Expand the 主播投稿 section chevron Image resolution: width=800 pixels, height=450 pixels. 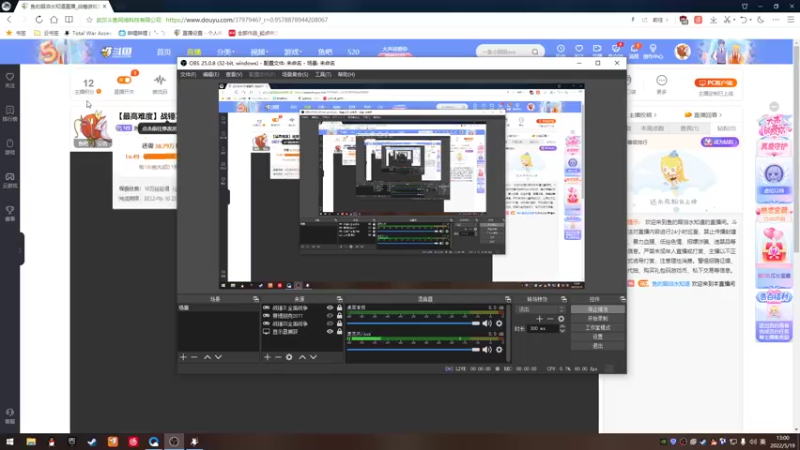point(655,115)
